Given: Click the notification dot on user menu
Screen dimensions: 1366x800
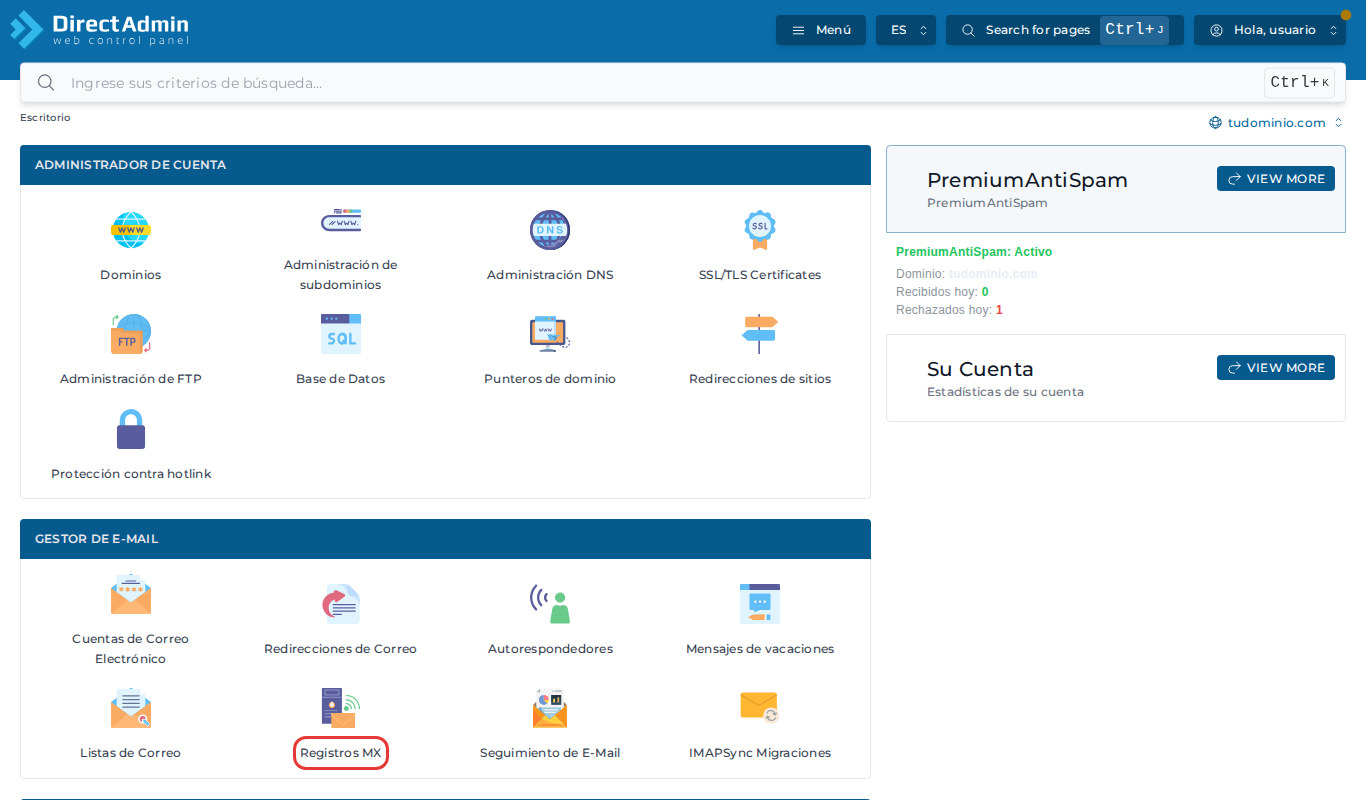Looking at the screenshot, I should click(1346, 15).
